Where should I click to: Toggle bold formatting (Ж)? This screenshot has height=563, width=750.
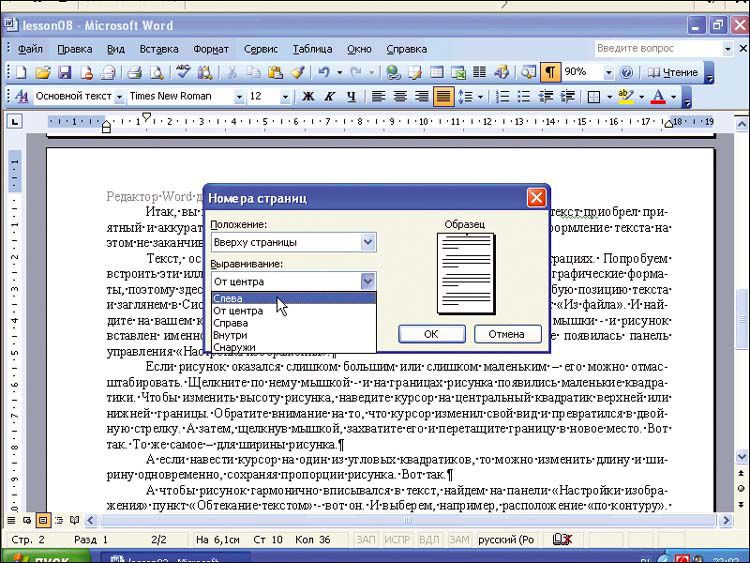[x=308, y=97]
